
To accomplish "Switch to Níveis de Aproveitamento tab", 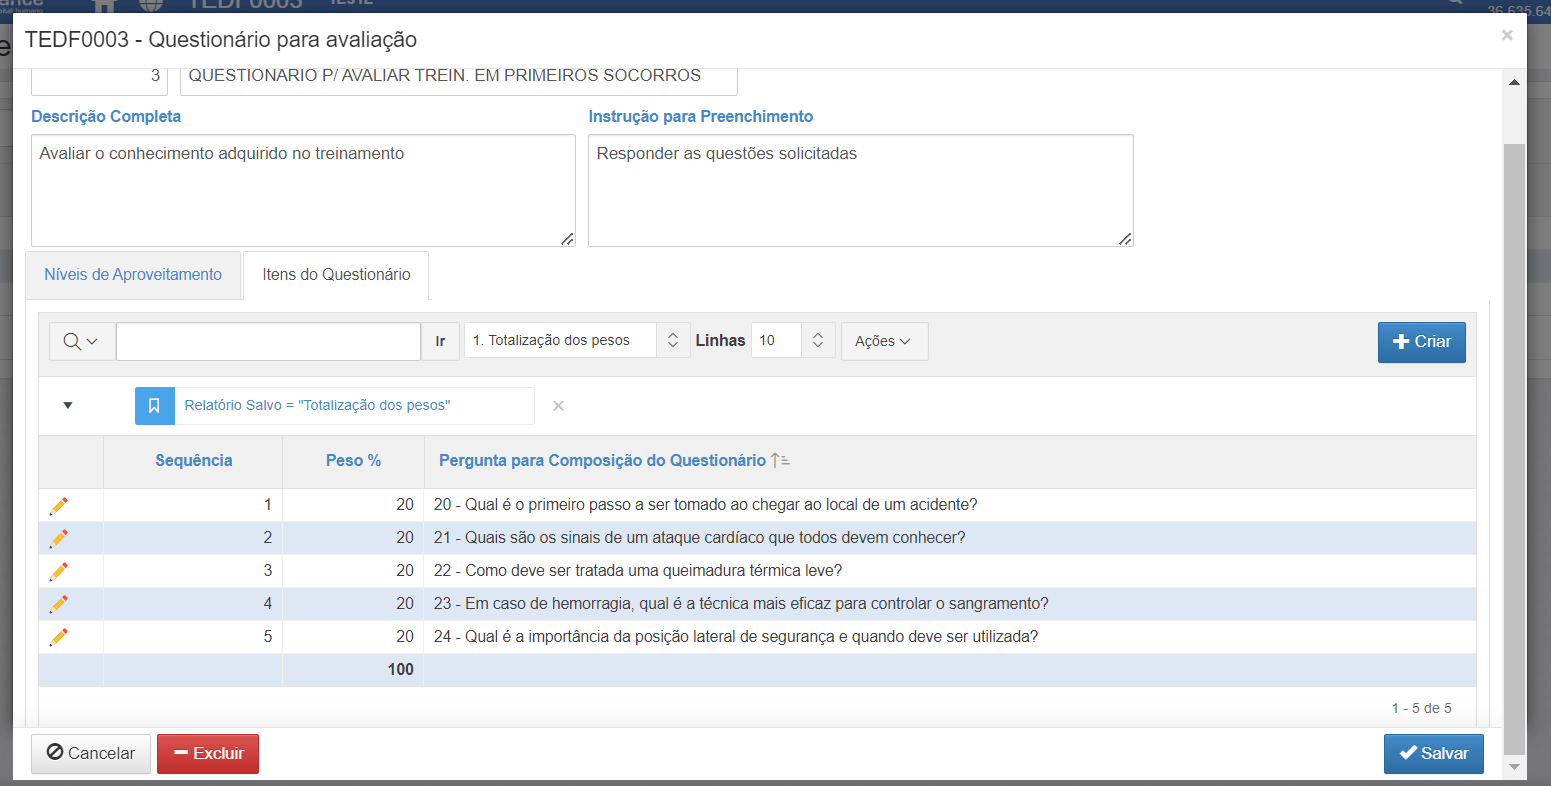I will tap(133, 275).
